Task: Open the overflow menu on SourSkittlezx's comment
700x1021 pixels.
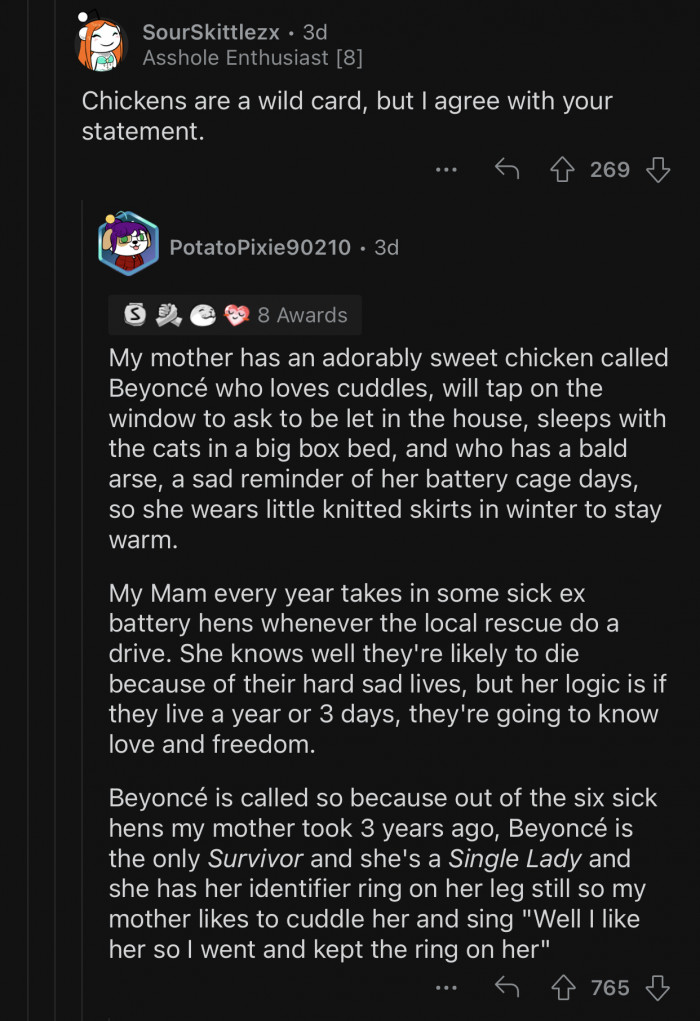Action: point(444,169)
